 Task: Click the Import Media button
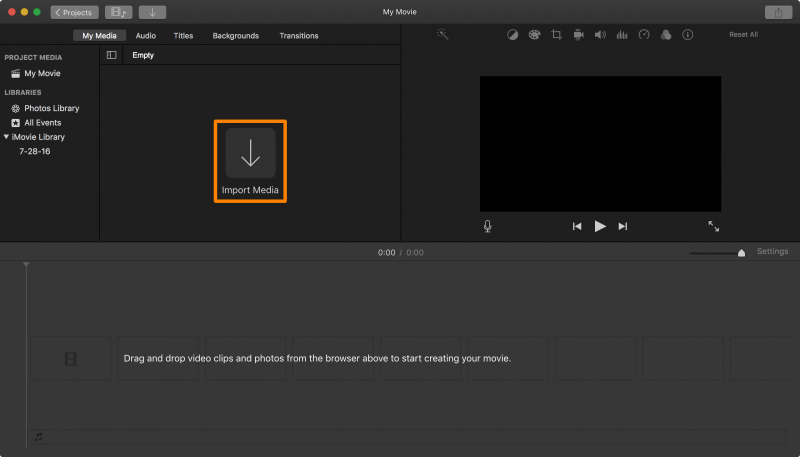click(250, 160)
